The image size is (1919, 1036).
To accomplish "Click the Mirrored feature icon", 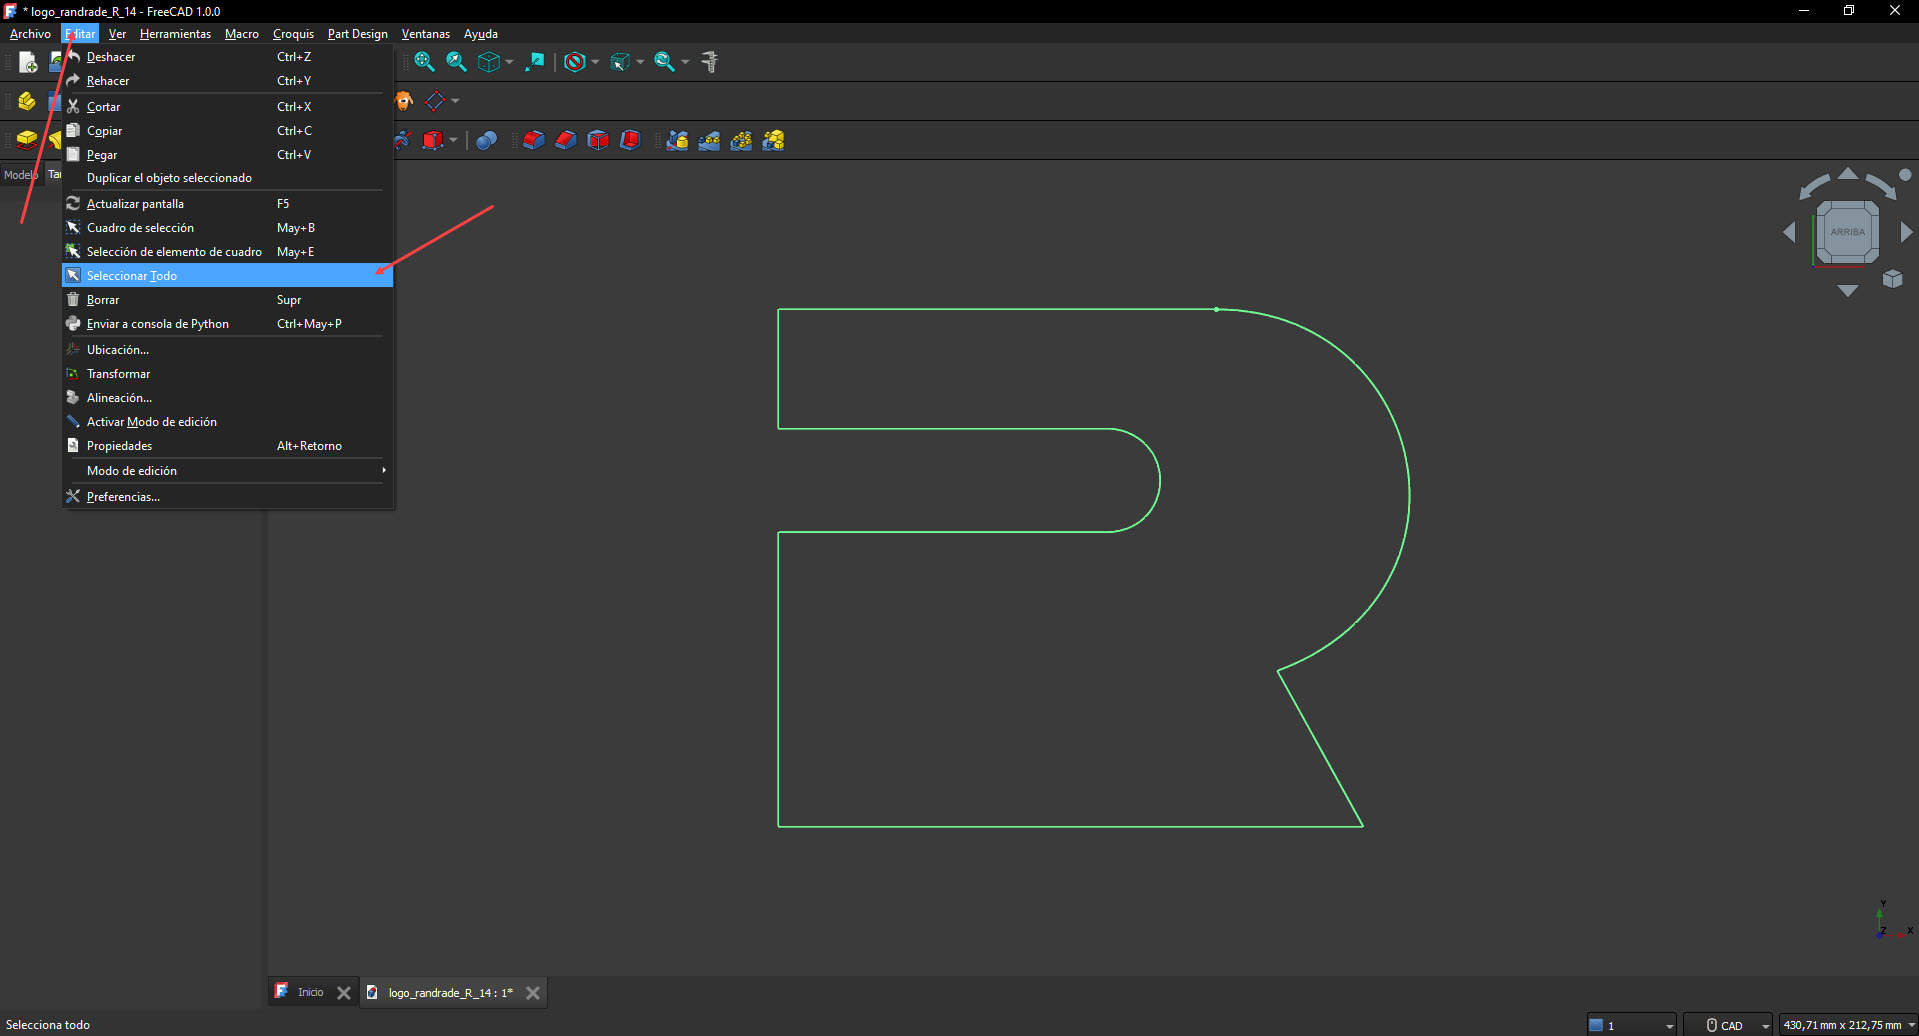I will click(x=677, y=140).
